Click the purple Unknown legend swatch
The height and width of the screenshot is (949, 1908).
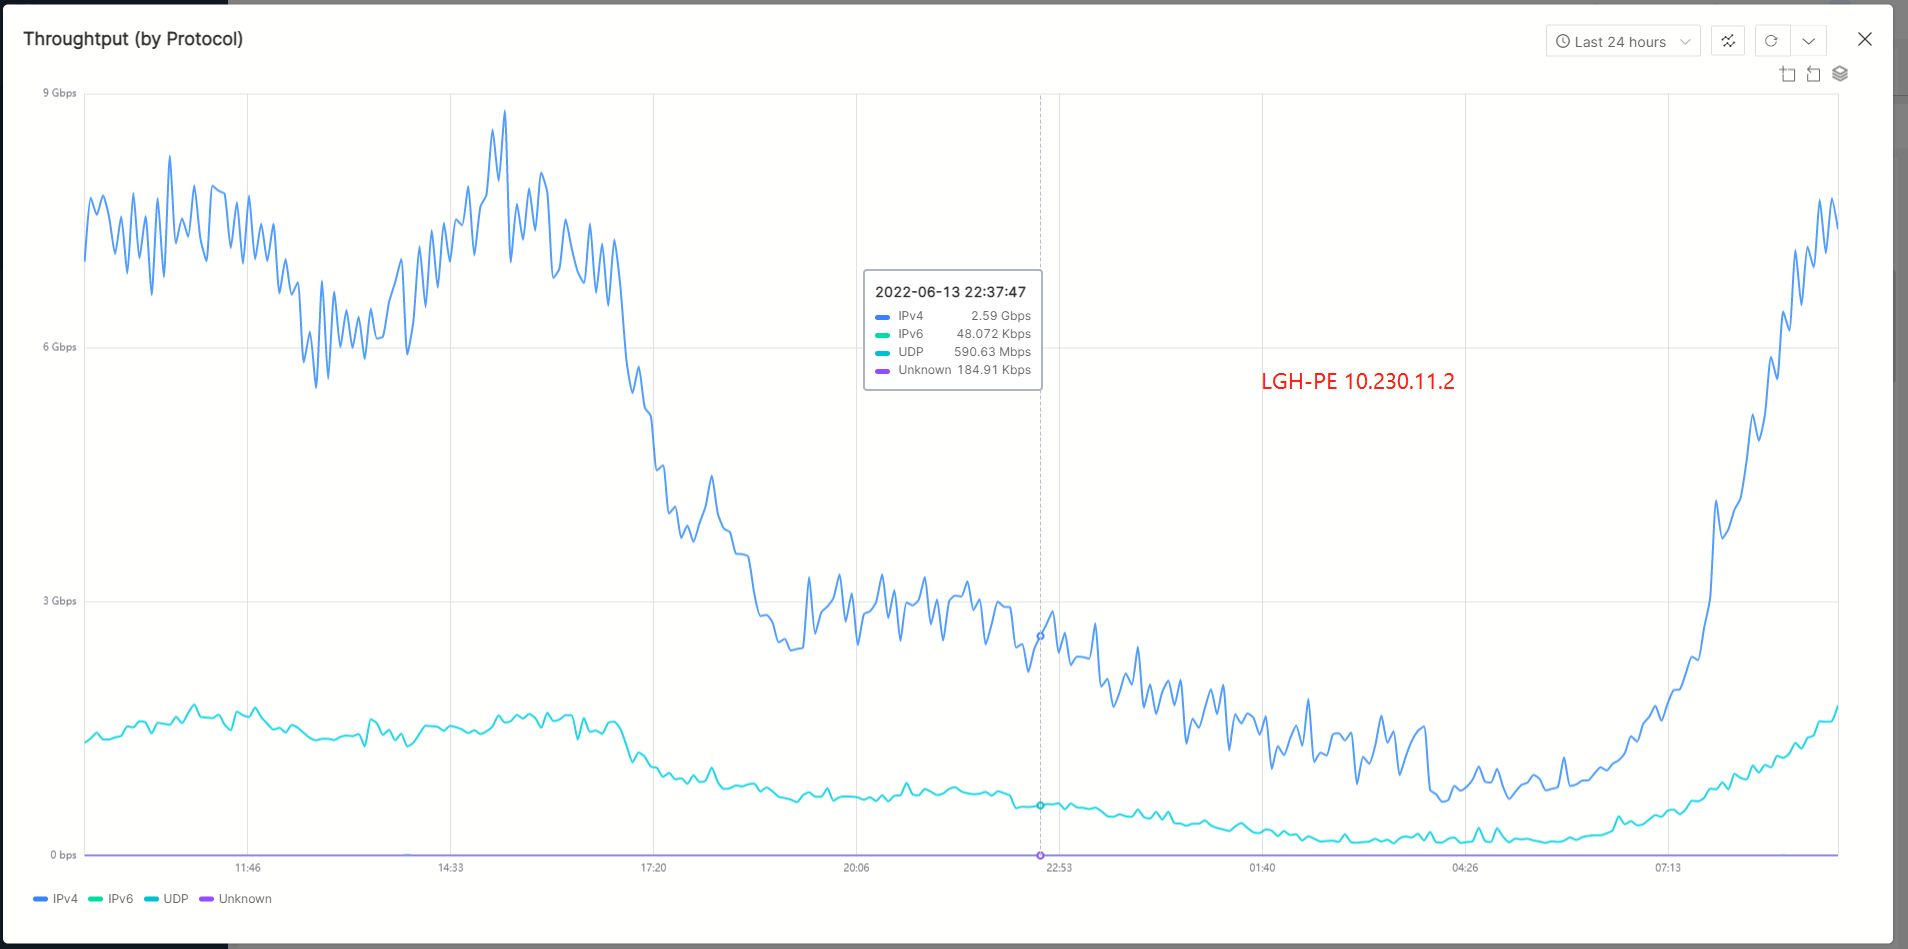207,899
